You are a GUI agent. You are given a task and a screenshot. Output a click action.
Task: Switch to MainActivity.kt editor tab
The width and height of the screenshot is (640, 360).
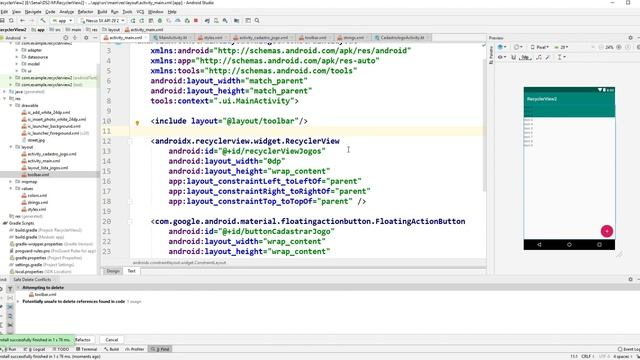tap(172, 38)
